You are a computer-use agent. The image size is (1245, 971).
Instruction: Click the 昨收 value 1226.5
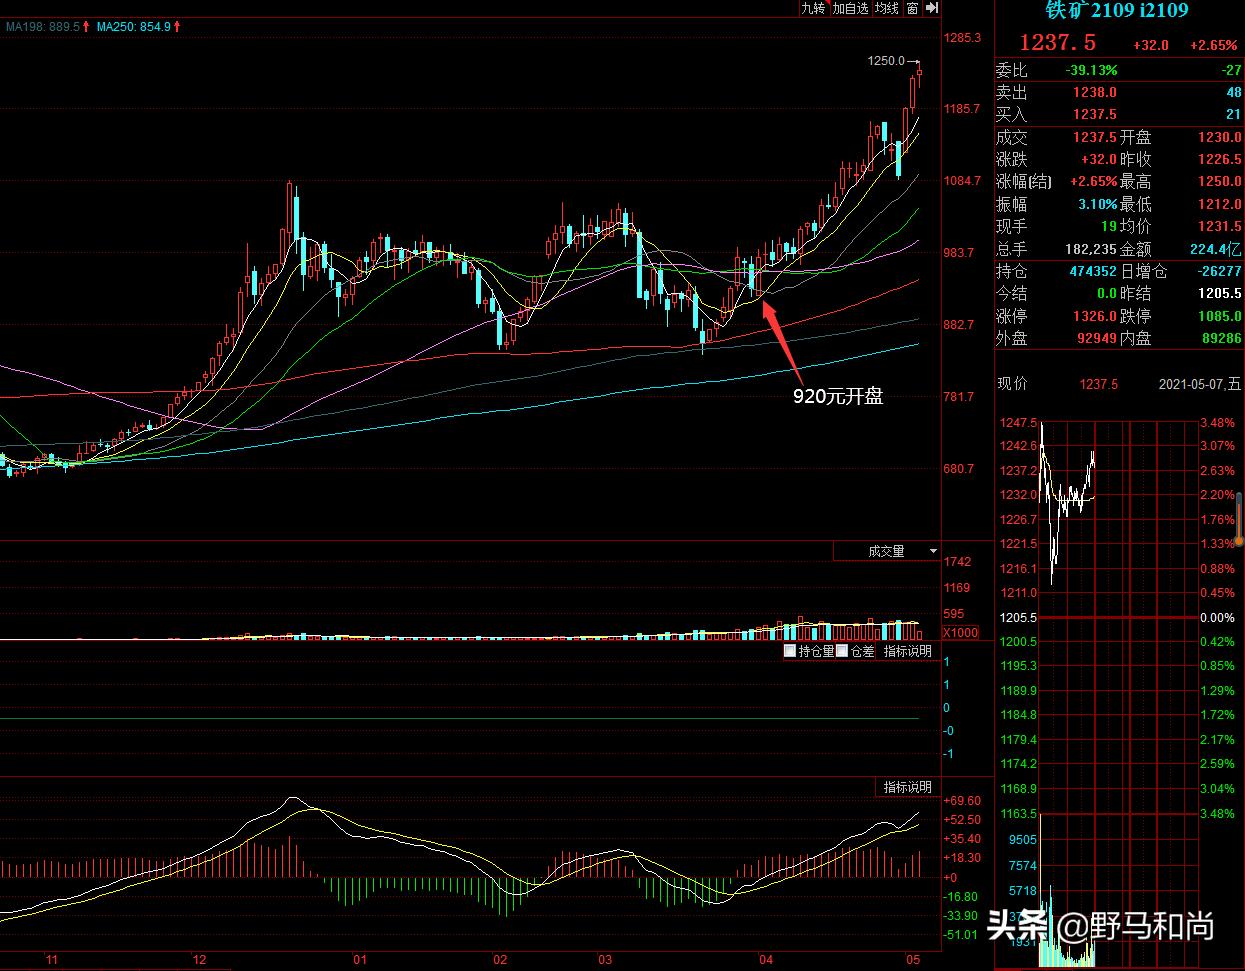pos(1220,159)
